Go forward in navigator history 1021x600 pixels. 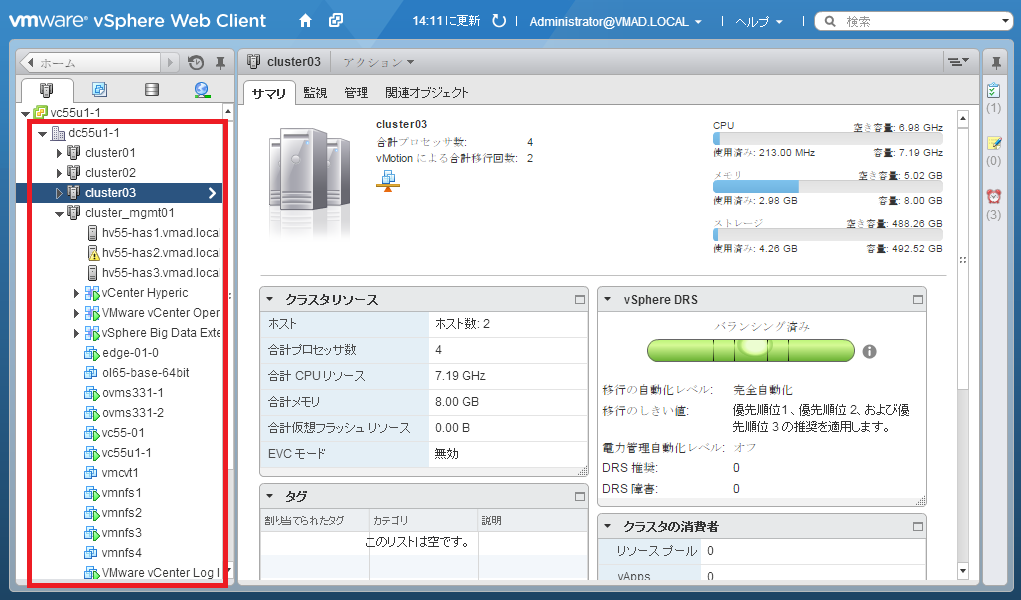pyautogui.click(x=171, y=63)
